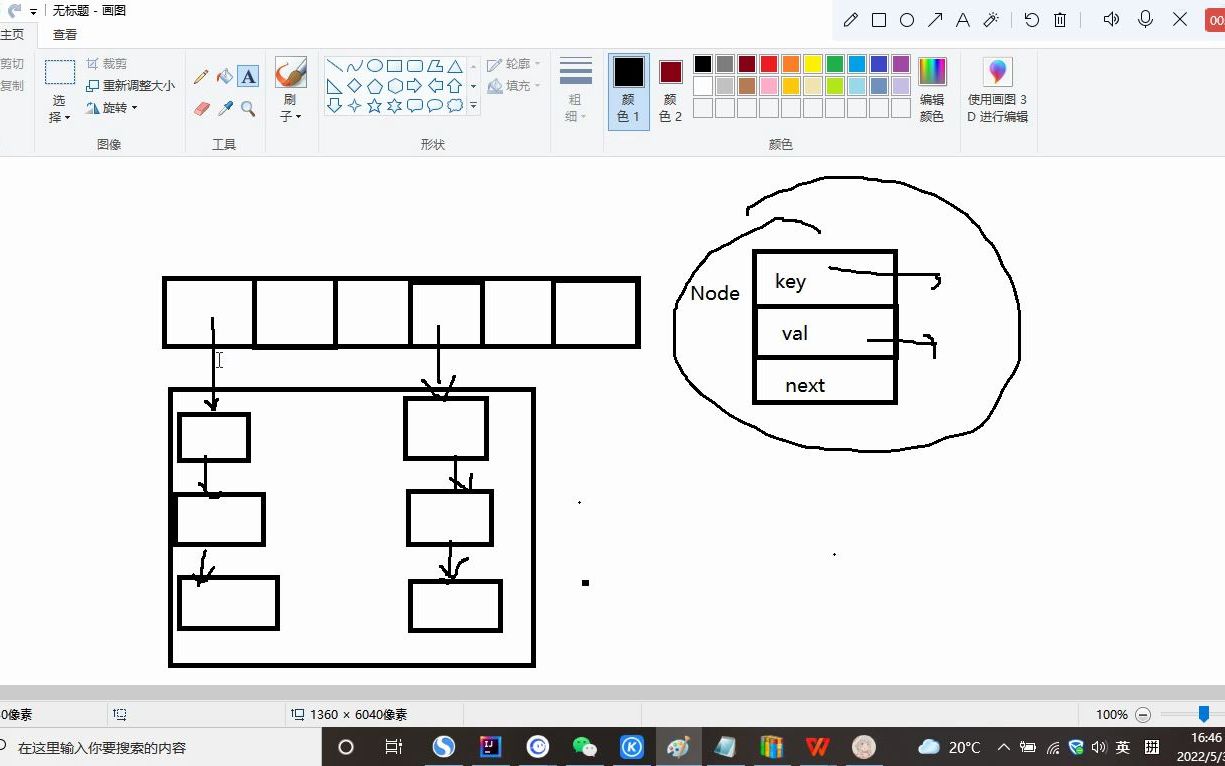Viewport: 1225px width, 766px height.
Task: Select the Eraser tool
Action: 201,108
